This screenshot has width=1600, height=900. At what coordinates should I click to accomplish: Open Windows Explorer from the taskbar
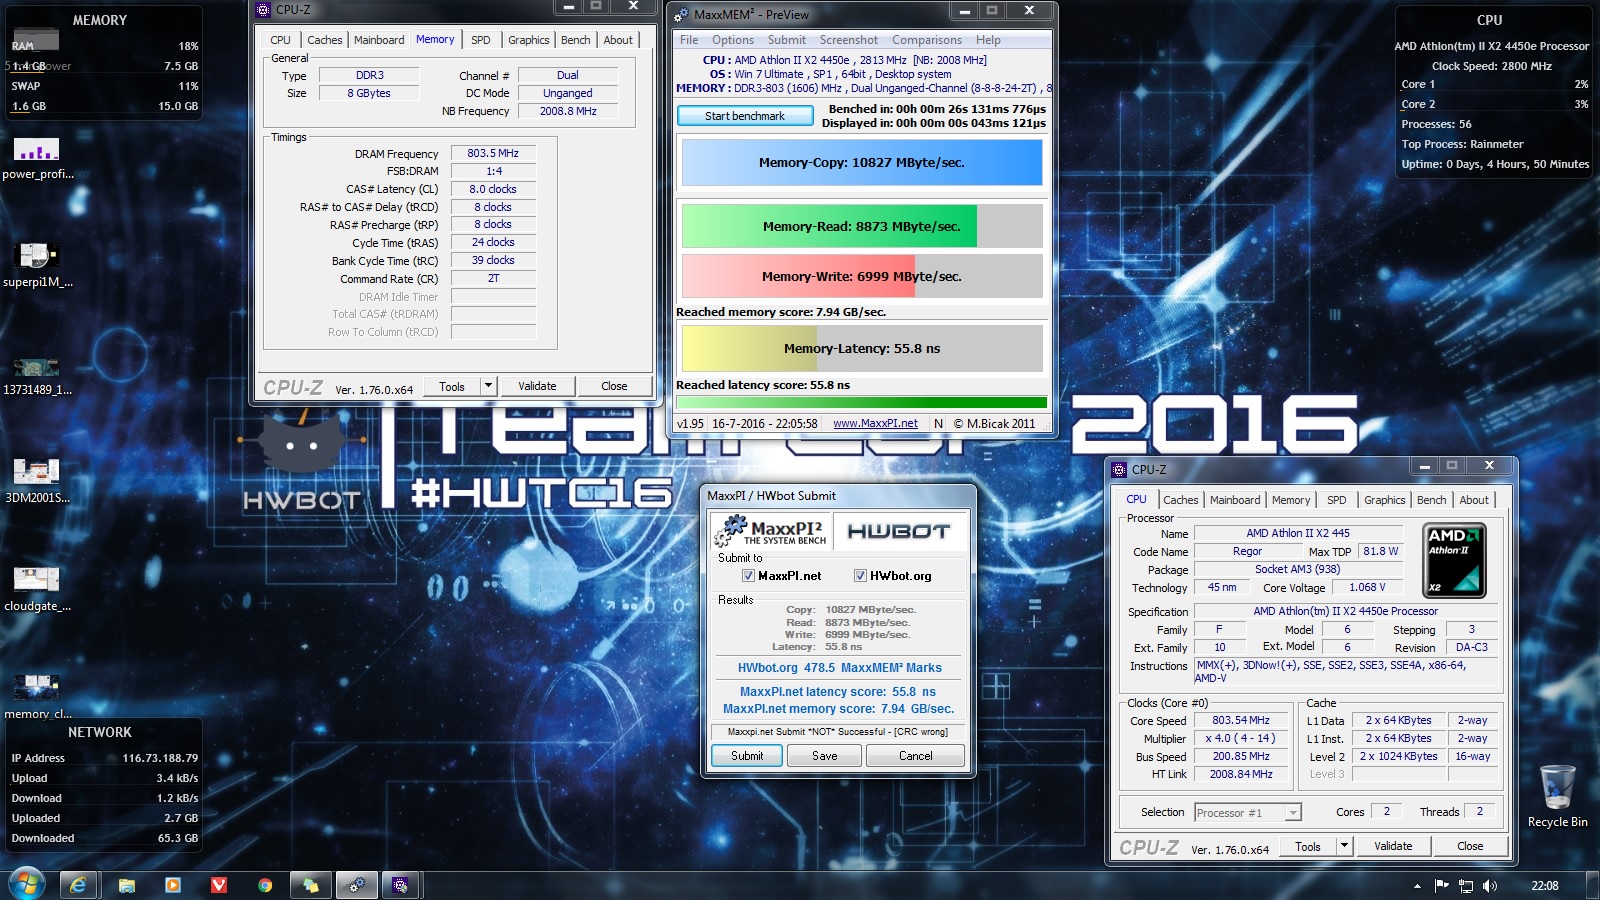click(x=126, y=885)
